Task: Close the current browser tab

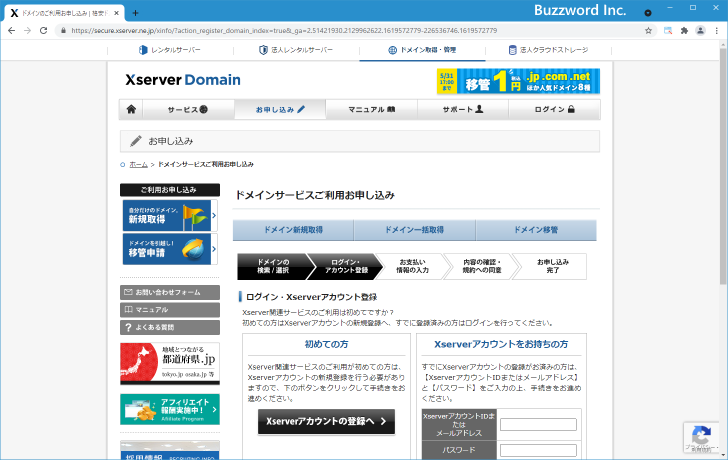Action: [117, 13]
